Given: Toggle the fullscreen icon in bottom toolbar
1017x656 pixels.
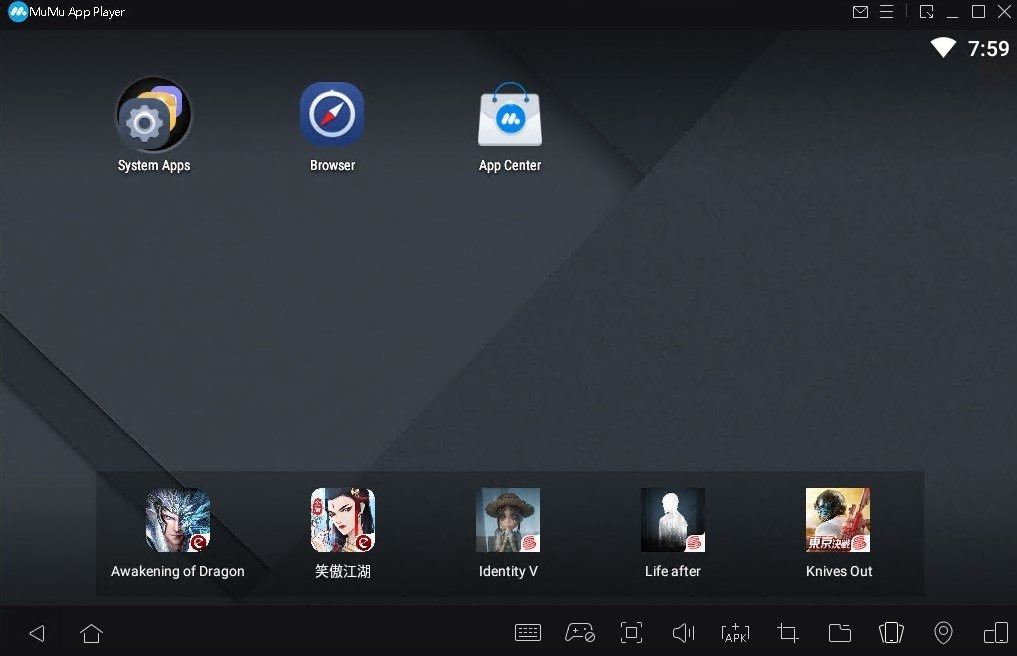Looking at the screenshot, I should pos(631,633).
